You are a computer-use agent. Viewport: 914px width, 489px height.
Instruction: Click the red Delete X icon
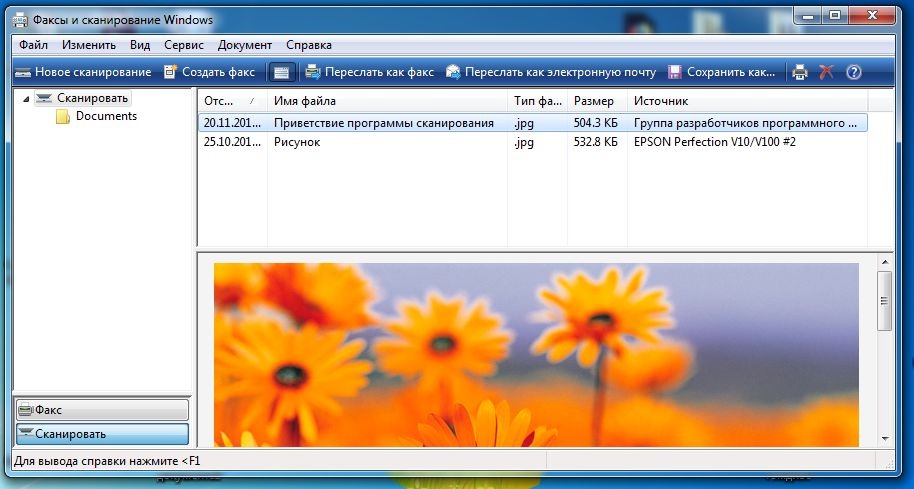pyautogui.click(x=826, y=72)
